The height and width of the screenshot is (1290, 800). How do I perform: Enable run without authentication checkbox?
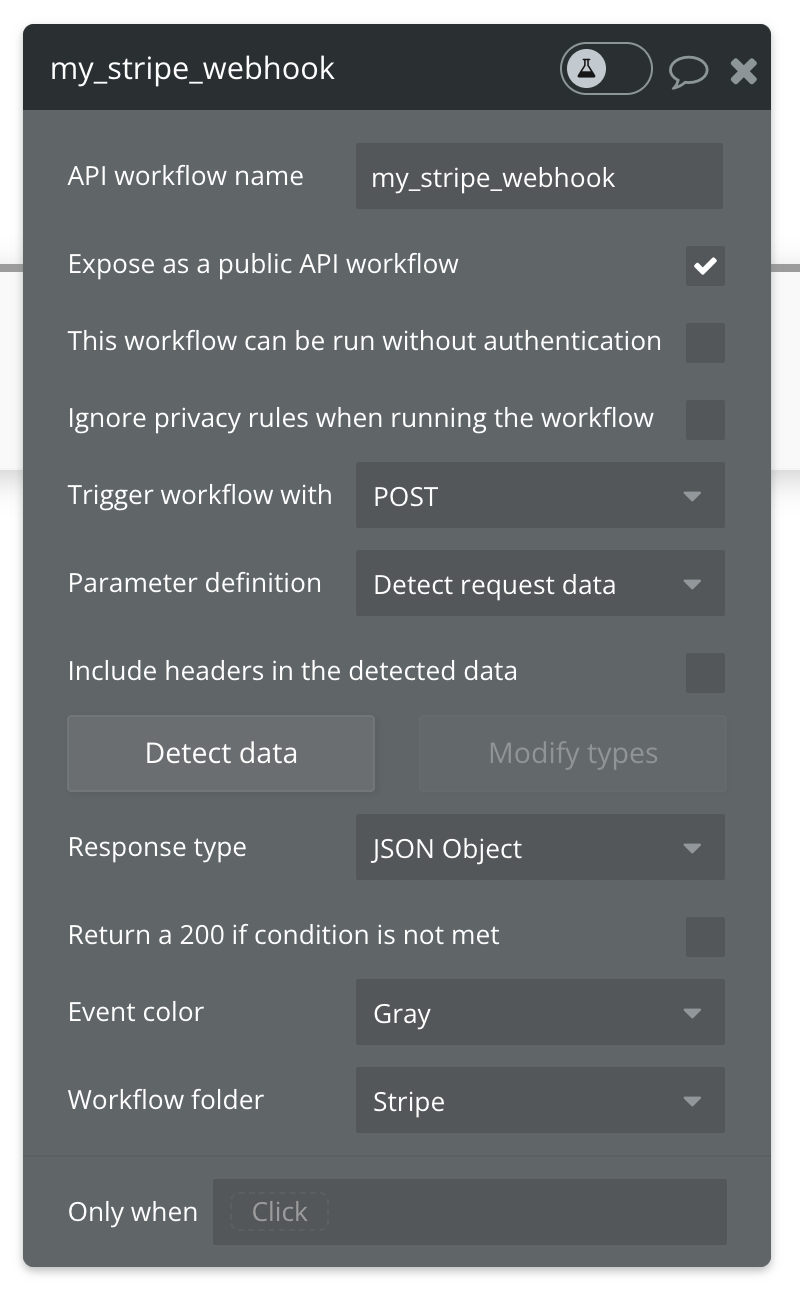coord(705,342)
